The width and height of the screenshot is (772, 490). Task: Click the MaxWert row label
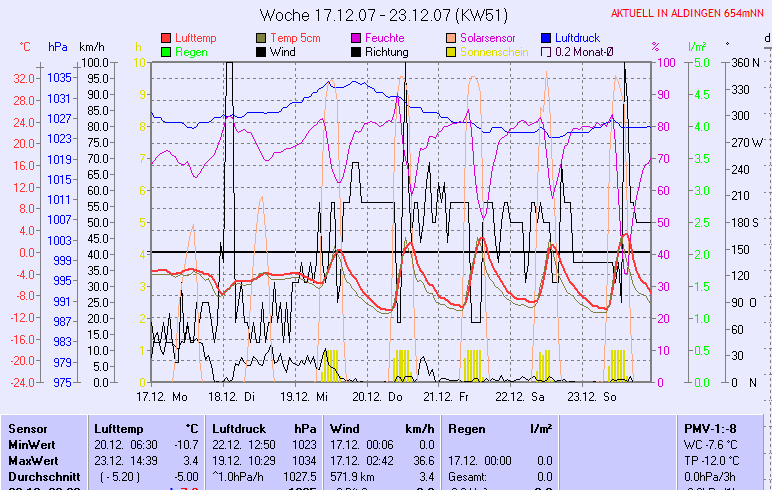[30, 459]
